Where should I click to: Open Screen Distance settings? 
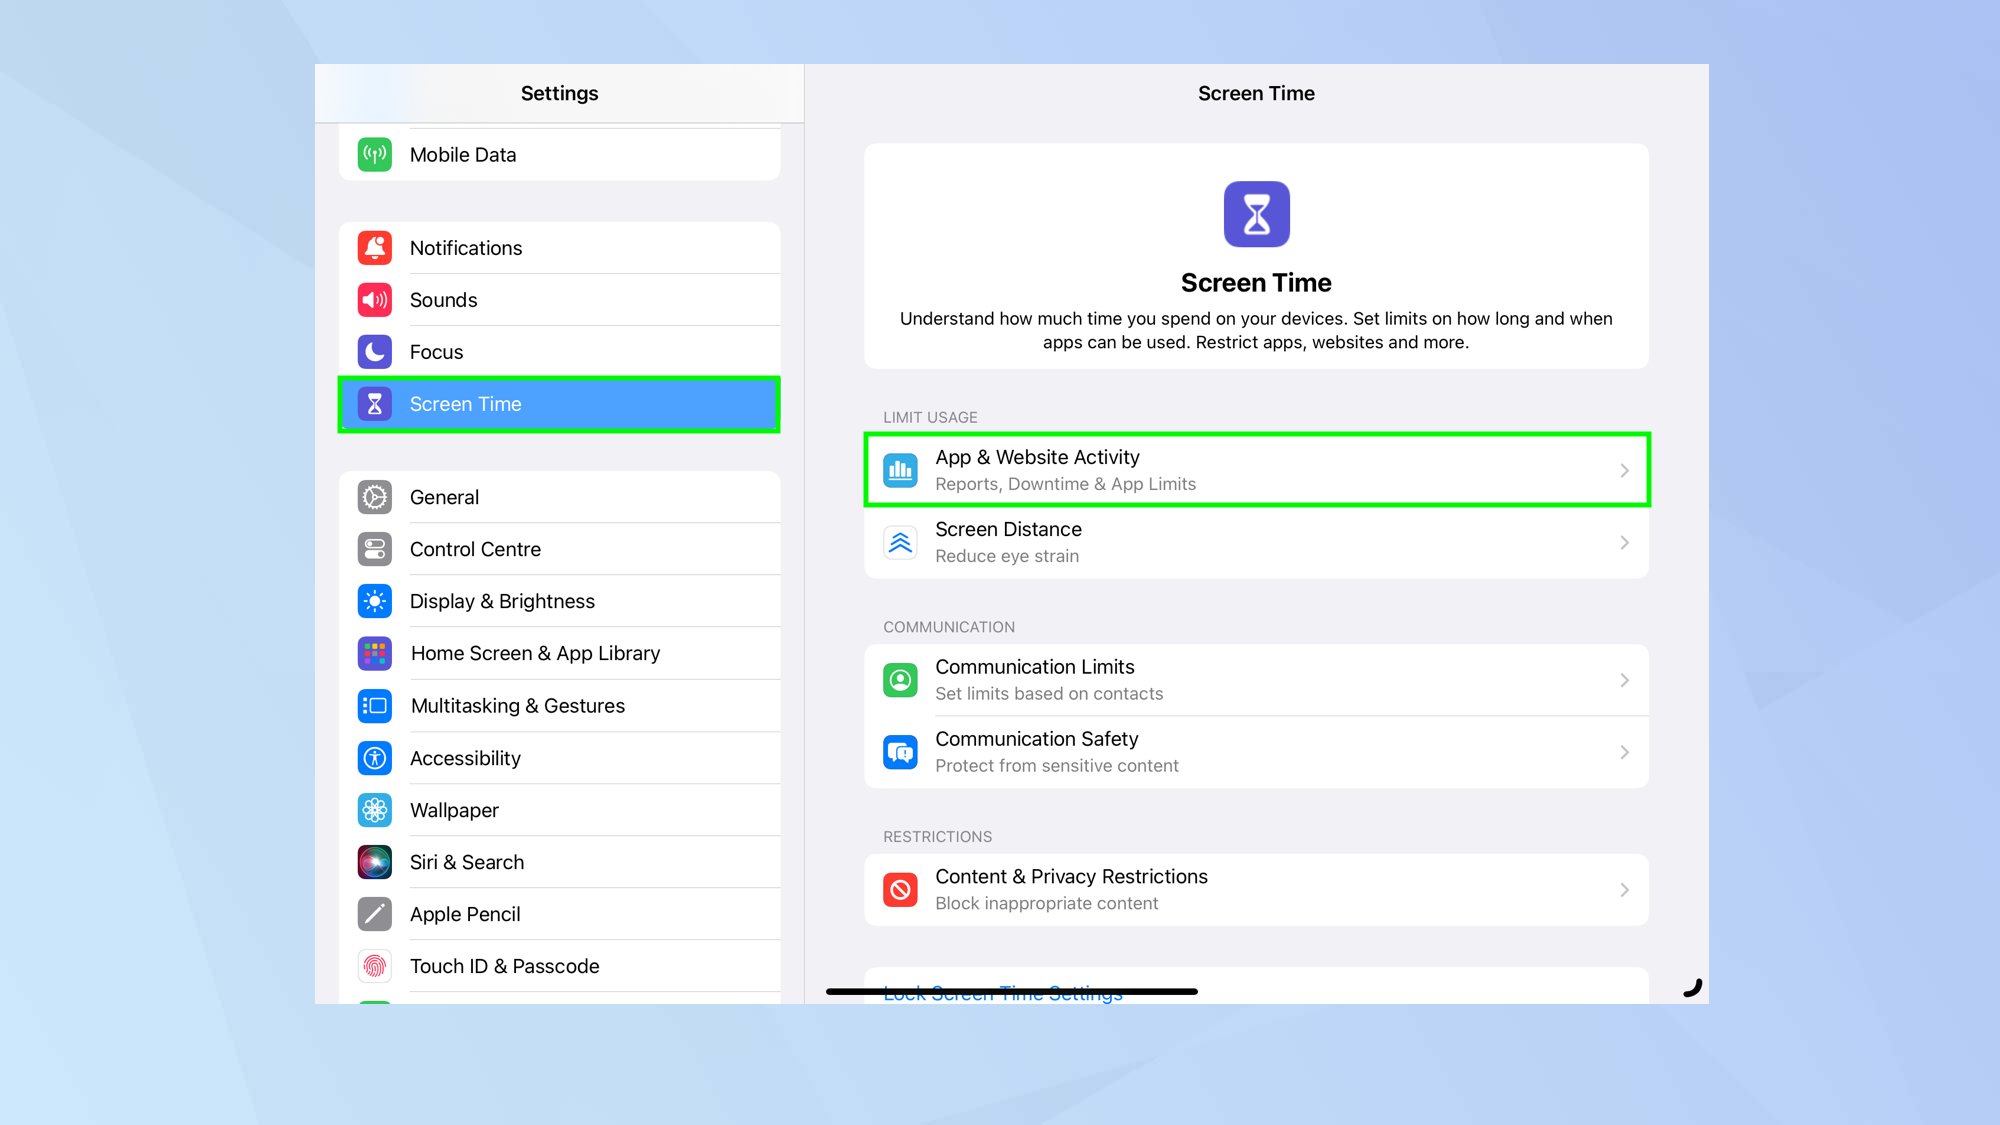pyautogui.click(x=1257, y=541)
